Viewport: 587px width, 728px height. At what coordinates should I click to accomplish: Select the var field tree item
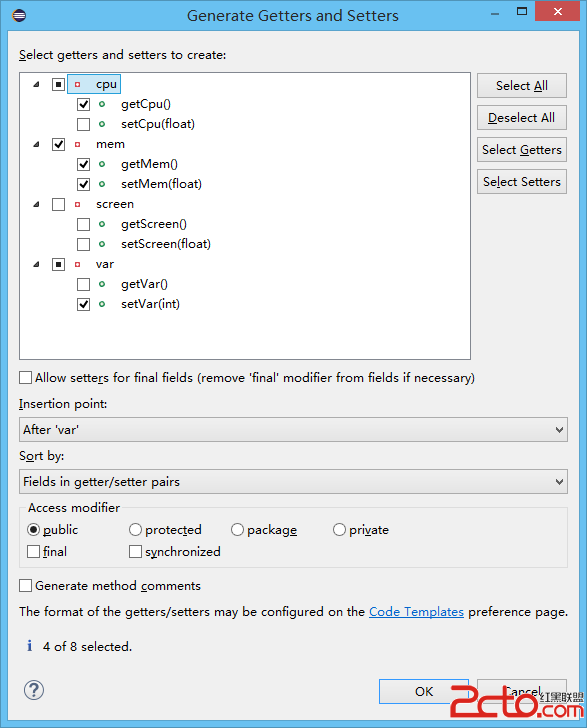(104, 264)
